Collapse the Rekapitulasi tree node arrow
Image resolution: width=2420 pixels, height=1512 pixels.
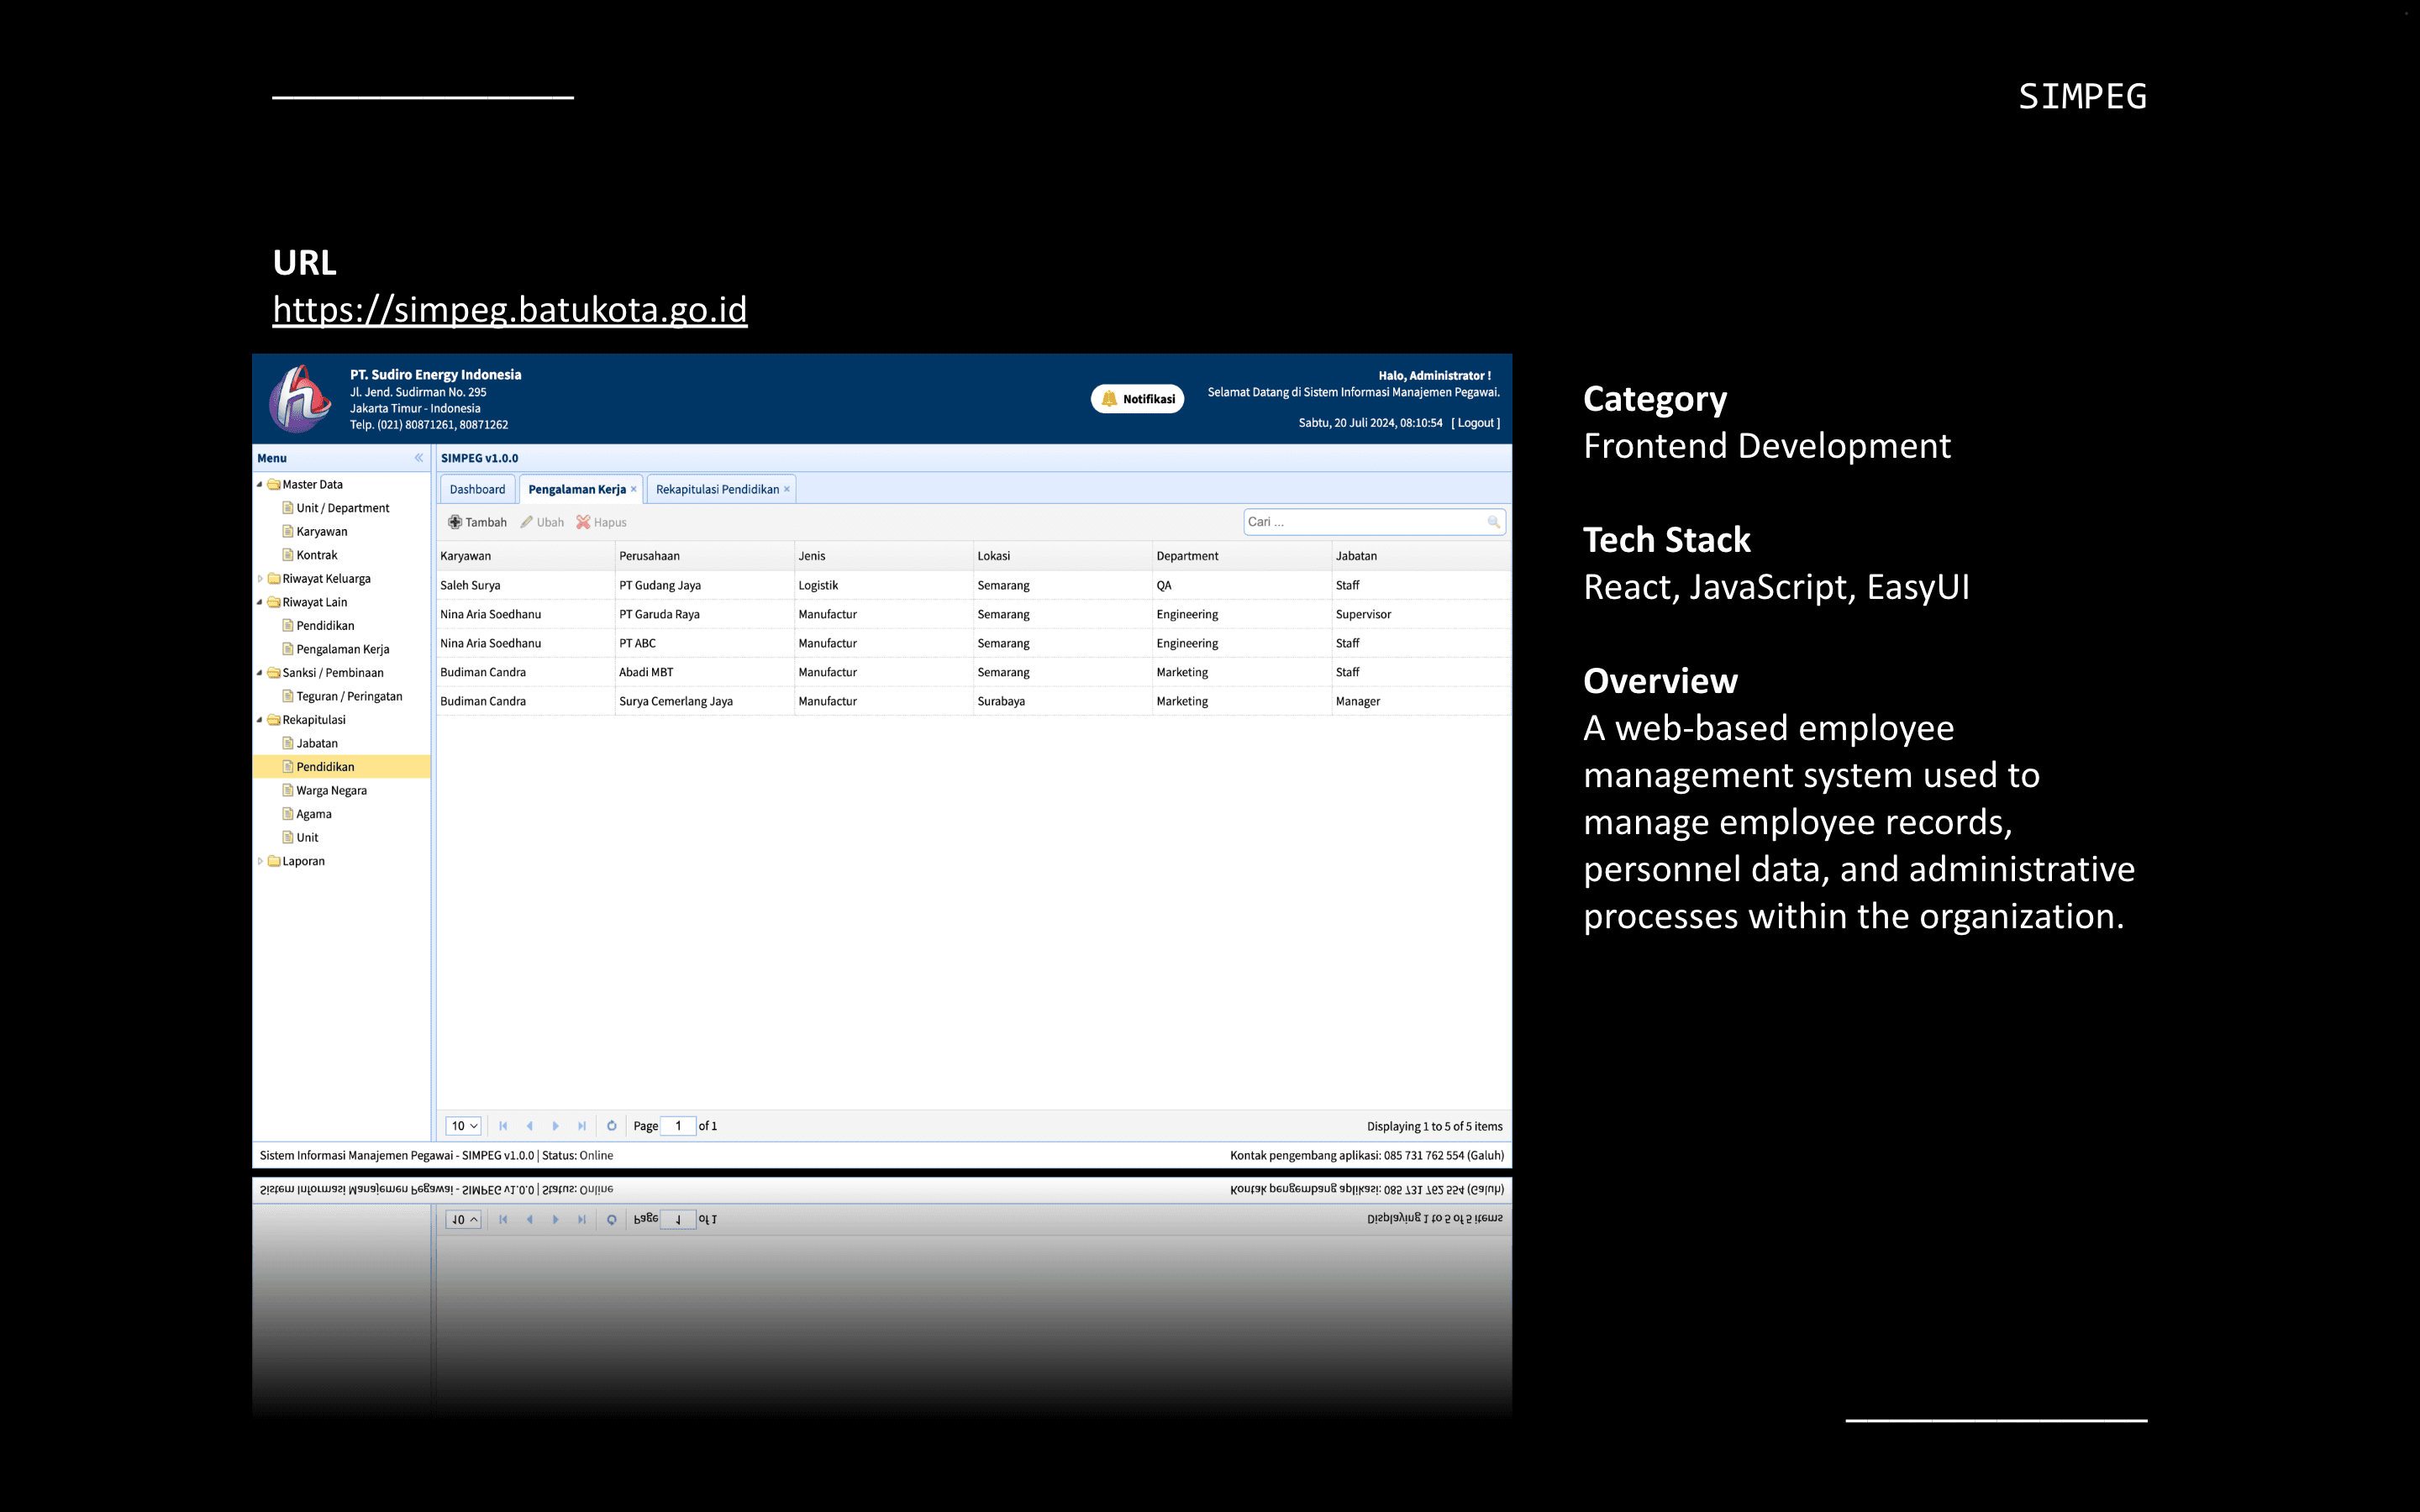[260, 720]
